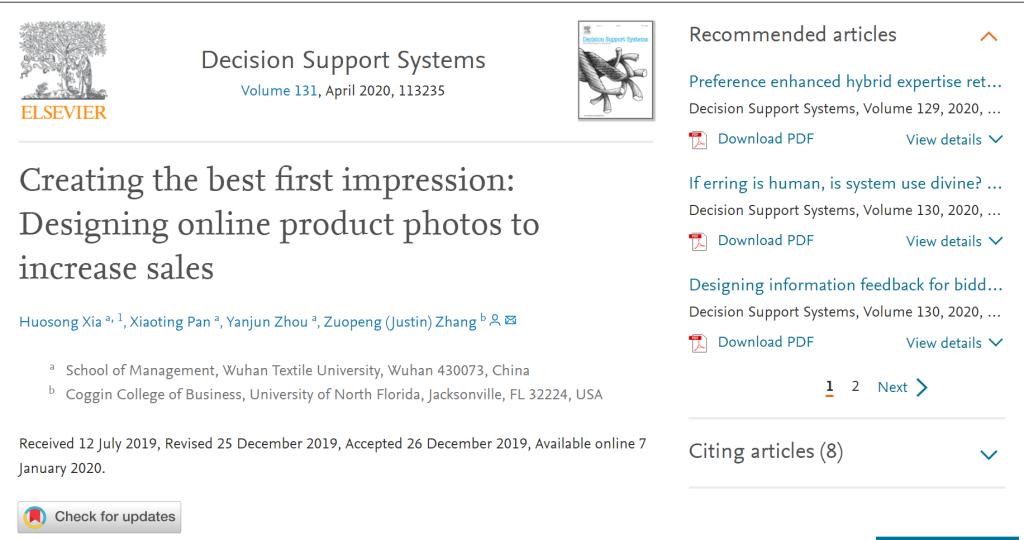Viewport: 1024px width, 540px height.
Task: Expand View details for the third recommended article
Action: [953, 343]
